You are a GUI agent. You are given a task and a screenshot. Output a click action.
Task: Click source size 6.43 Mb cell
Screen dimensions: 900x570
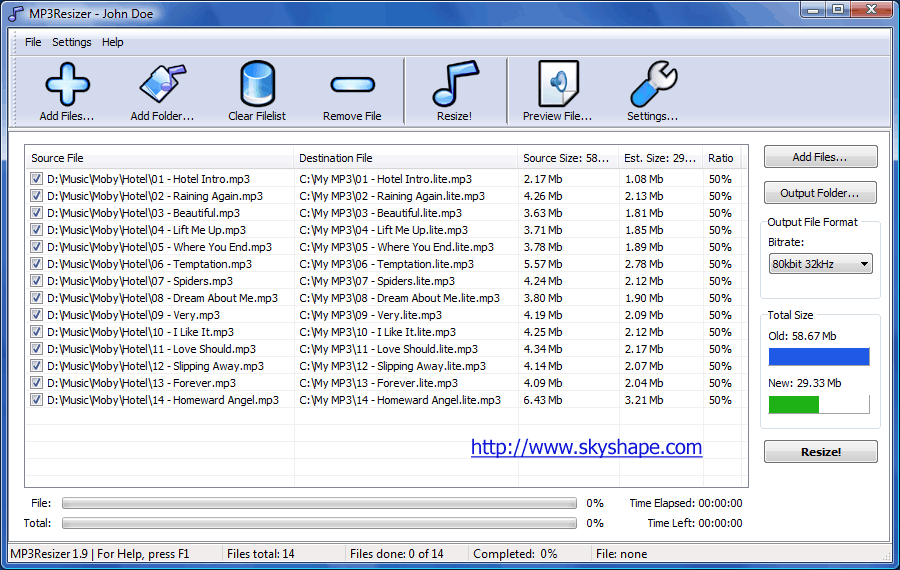[542, 400]
